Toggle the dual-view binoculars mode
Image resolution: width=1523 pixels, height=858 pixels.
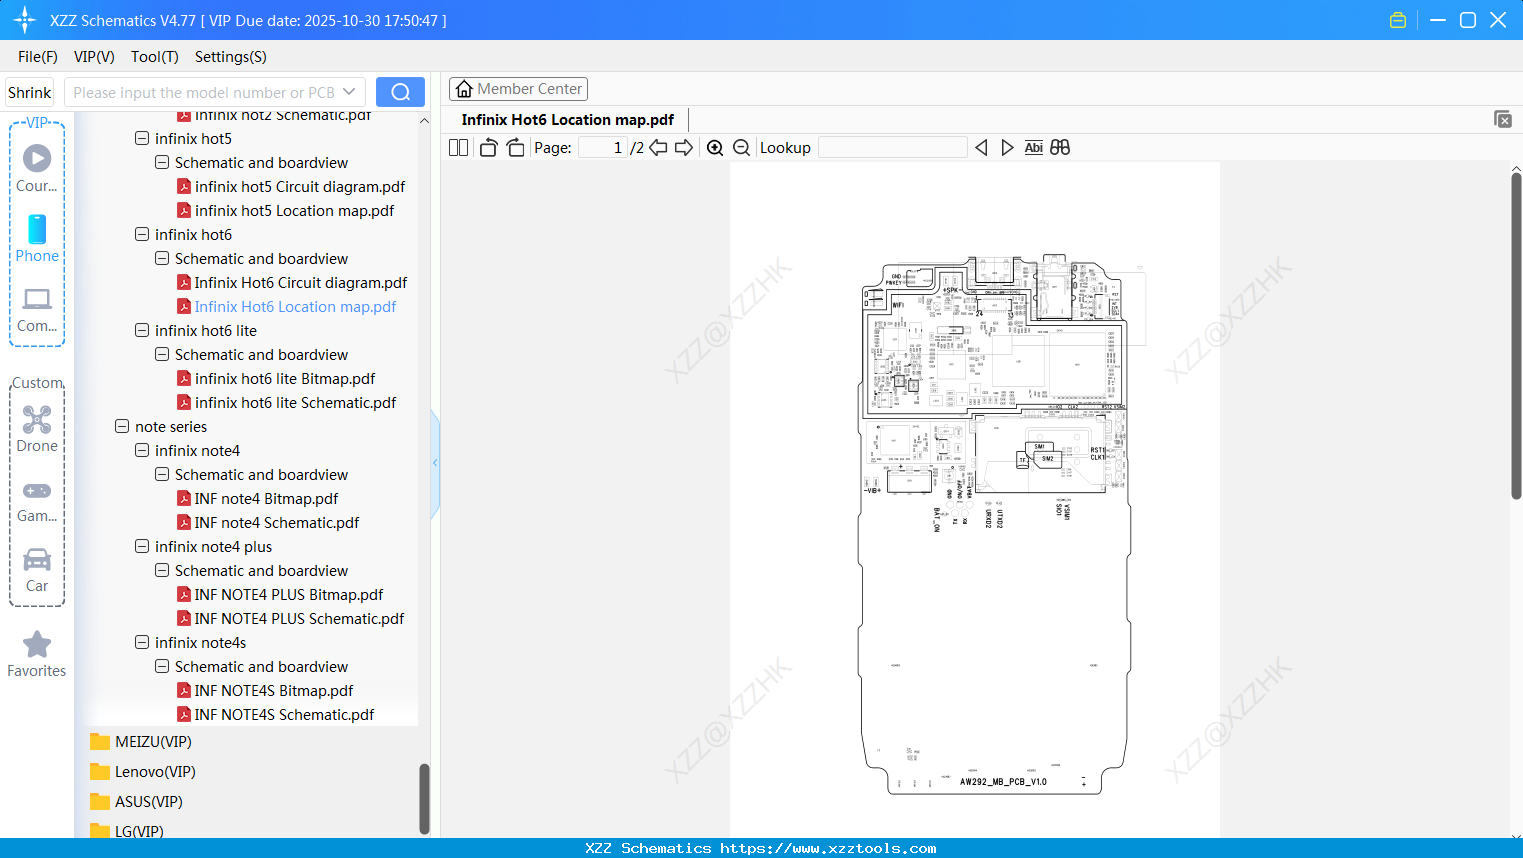(1059, 147)
